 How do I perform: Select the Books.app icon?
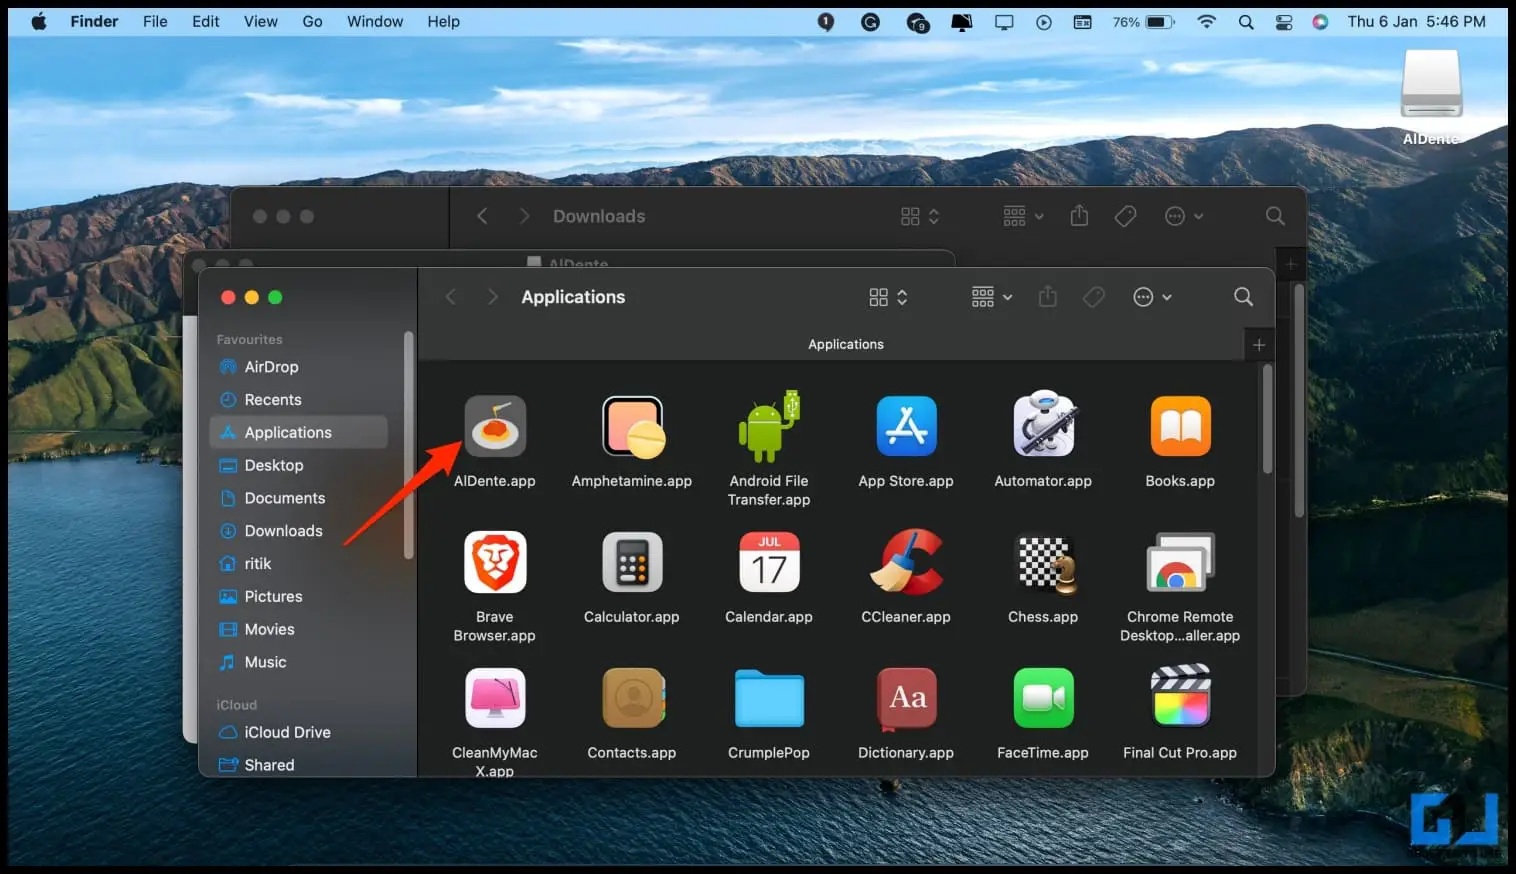(x=1180, y=426)
